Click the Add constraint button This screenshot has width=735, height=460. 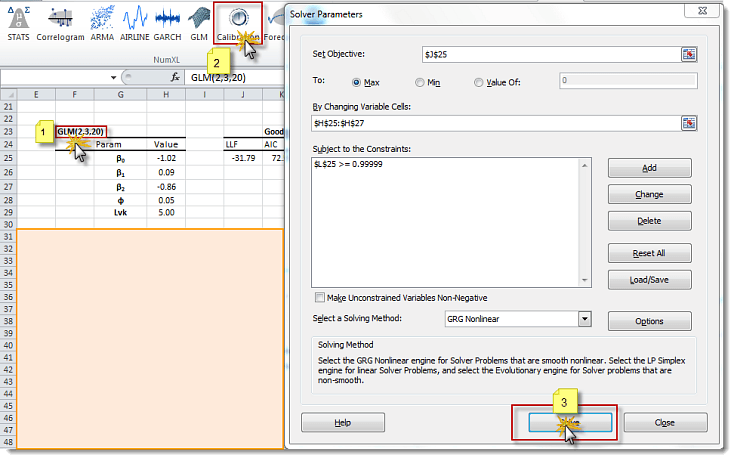[649, 168]
